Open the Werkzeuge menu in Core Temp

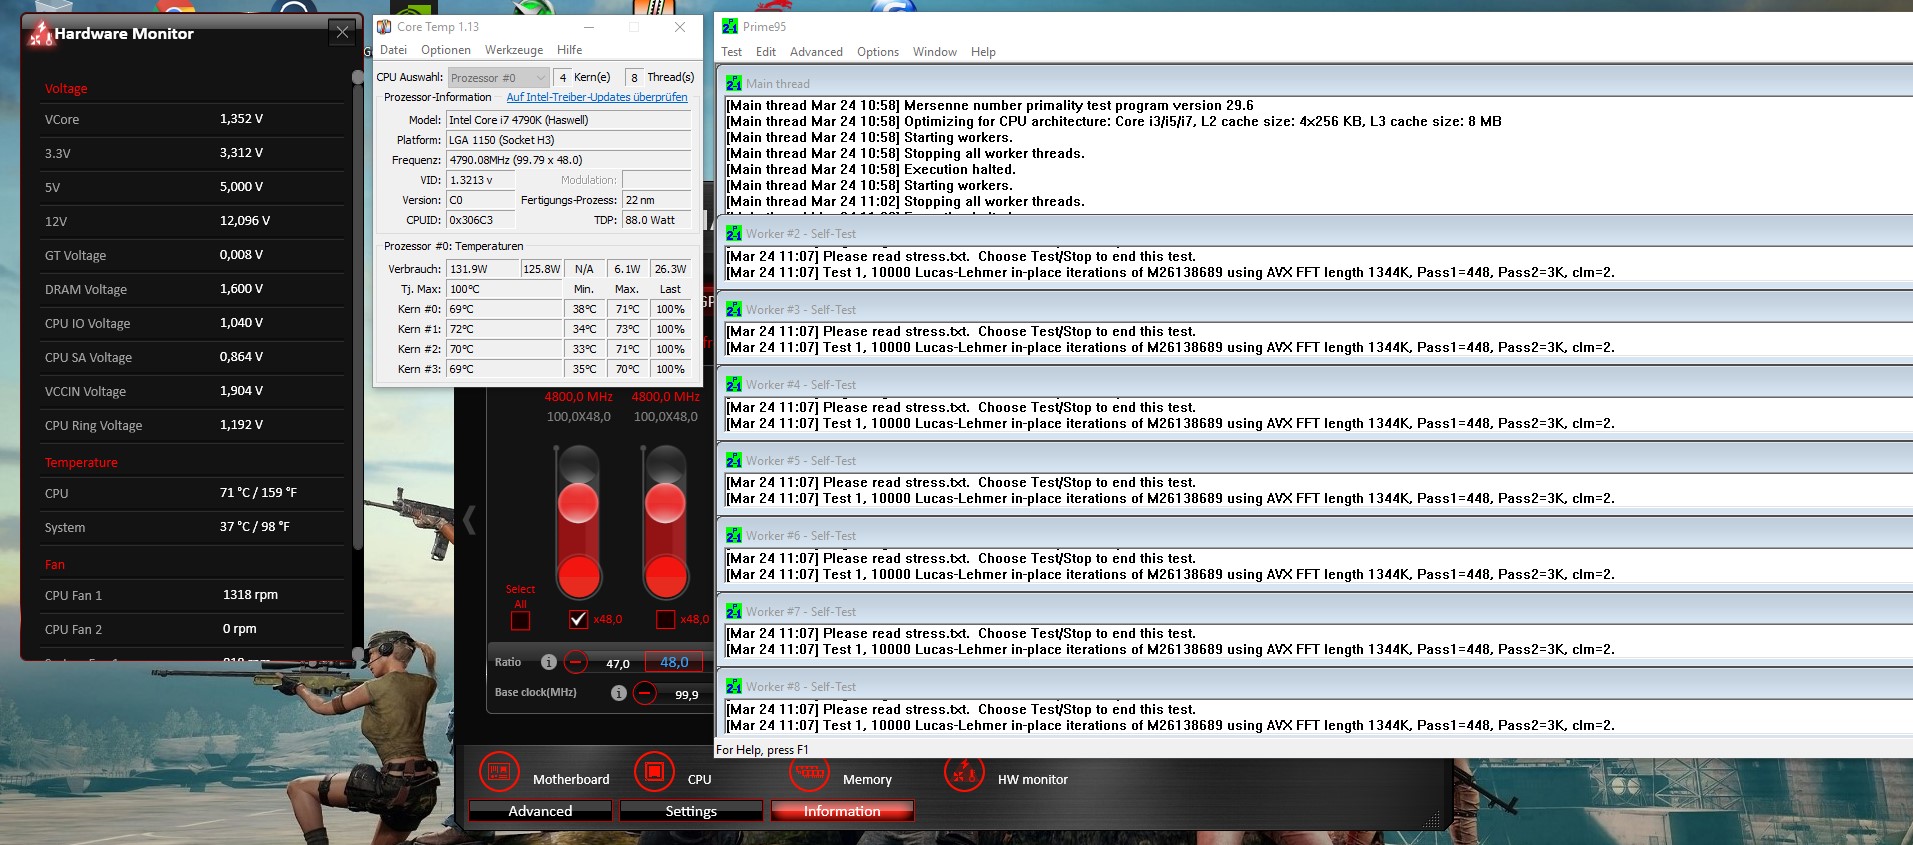coord(514,50)
